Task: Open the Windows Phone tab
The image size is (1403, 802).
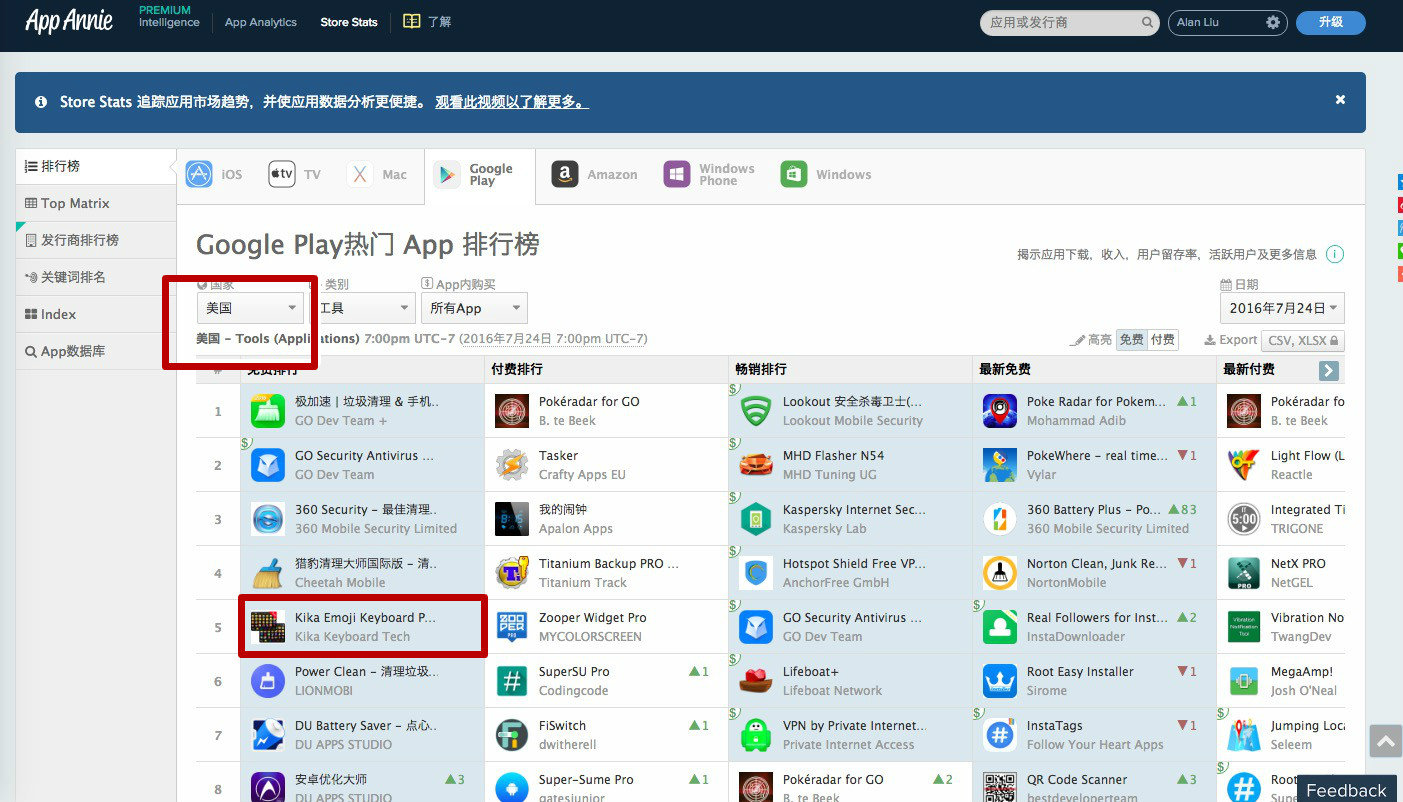Action: (x=709, y=174)
